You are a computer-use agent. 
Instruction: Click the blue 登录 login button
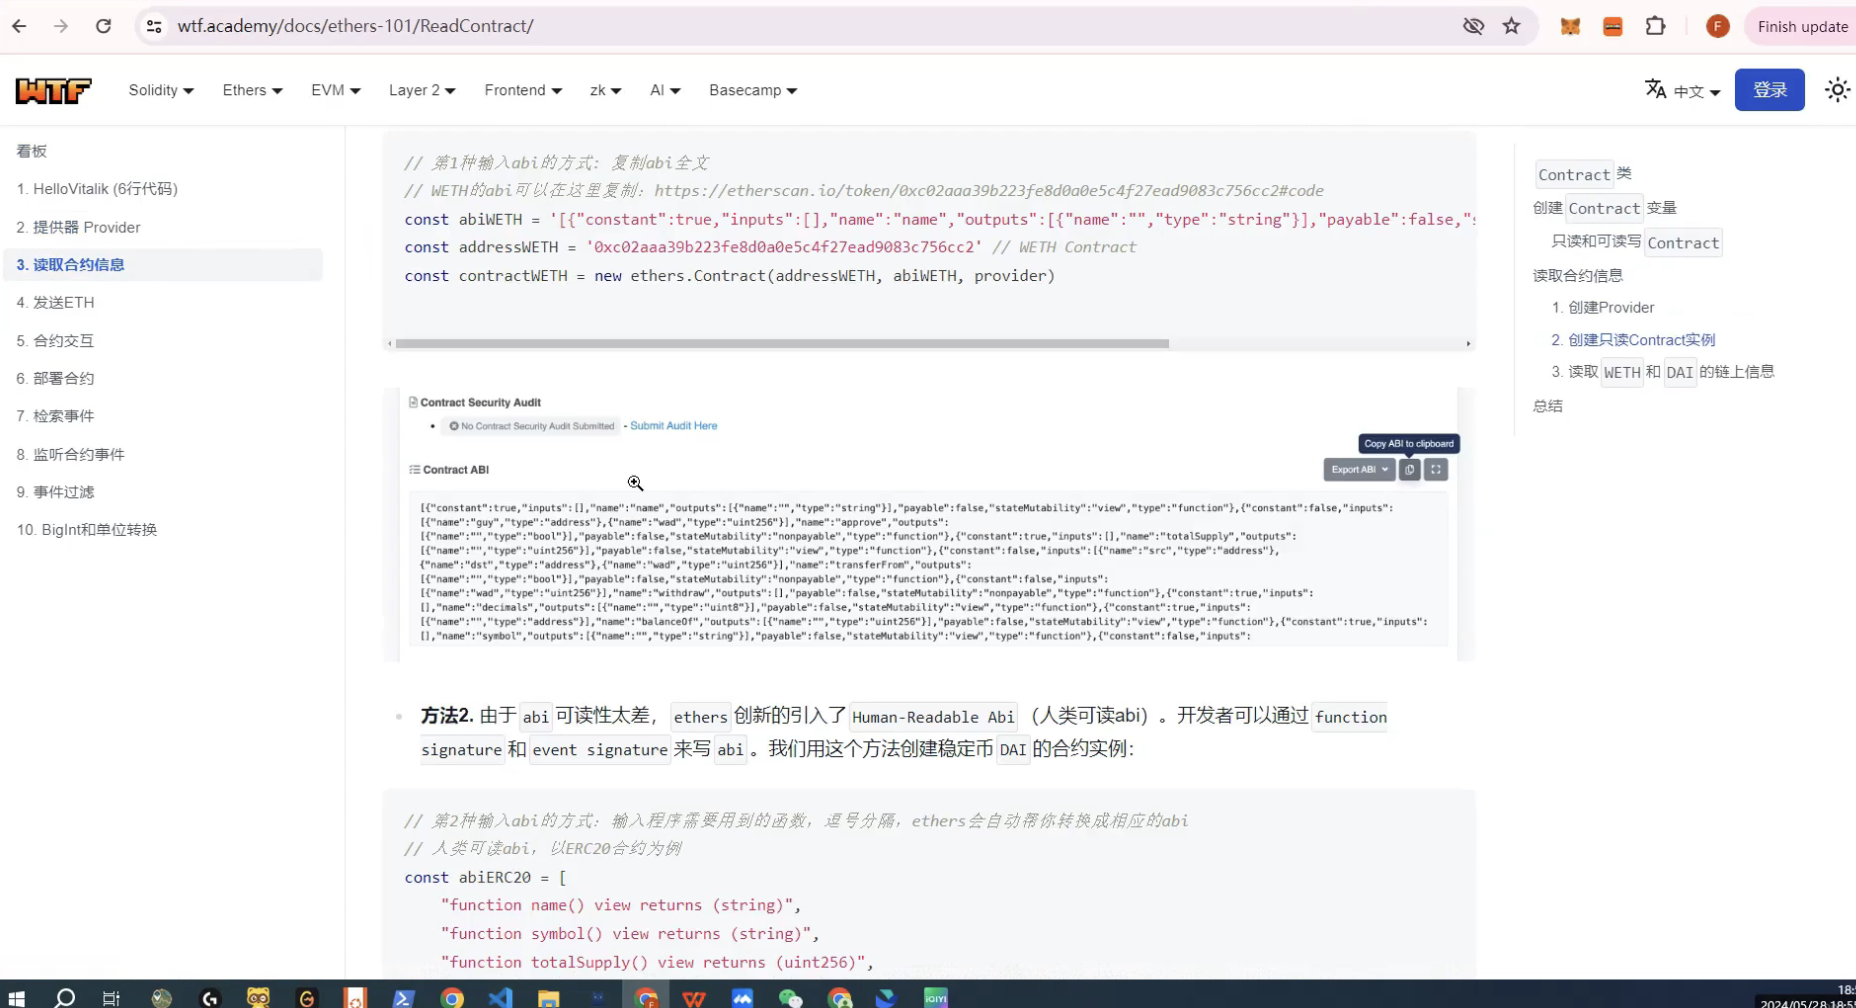click(1769, 90)
